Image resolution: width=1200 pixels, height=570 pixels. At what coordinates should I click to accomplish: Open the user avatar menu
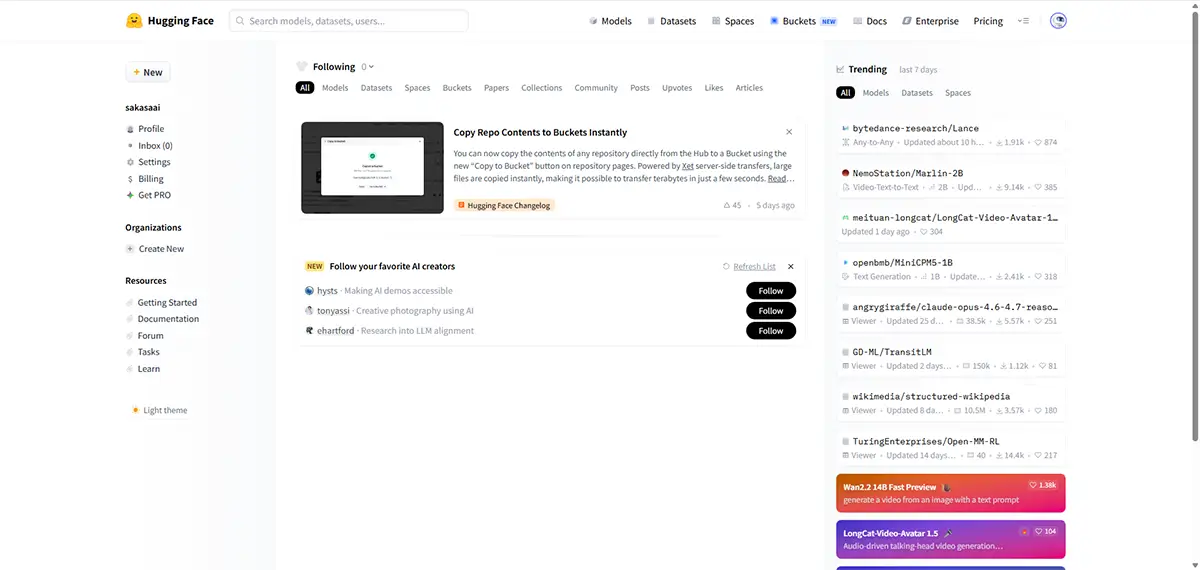1058,21
